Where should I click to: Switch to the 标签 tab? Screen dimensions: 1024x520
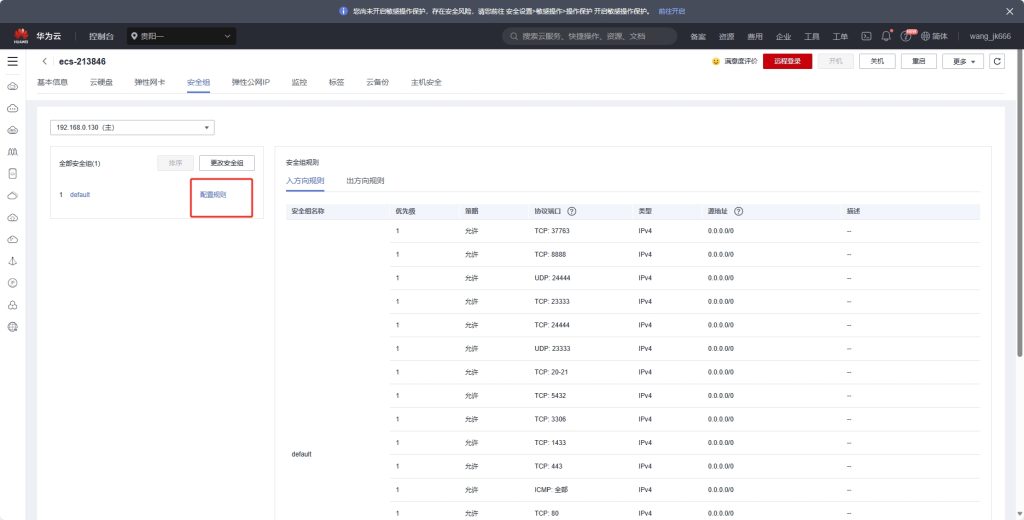[336, 82]
